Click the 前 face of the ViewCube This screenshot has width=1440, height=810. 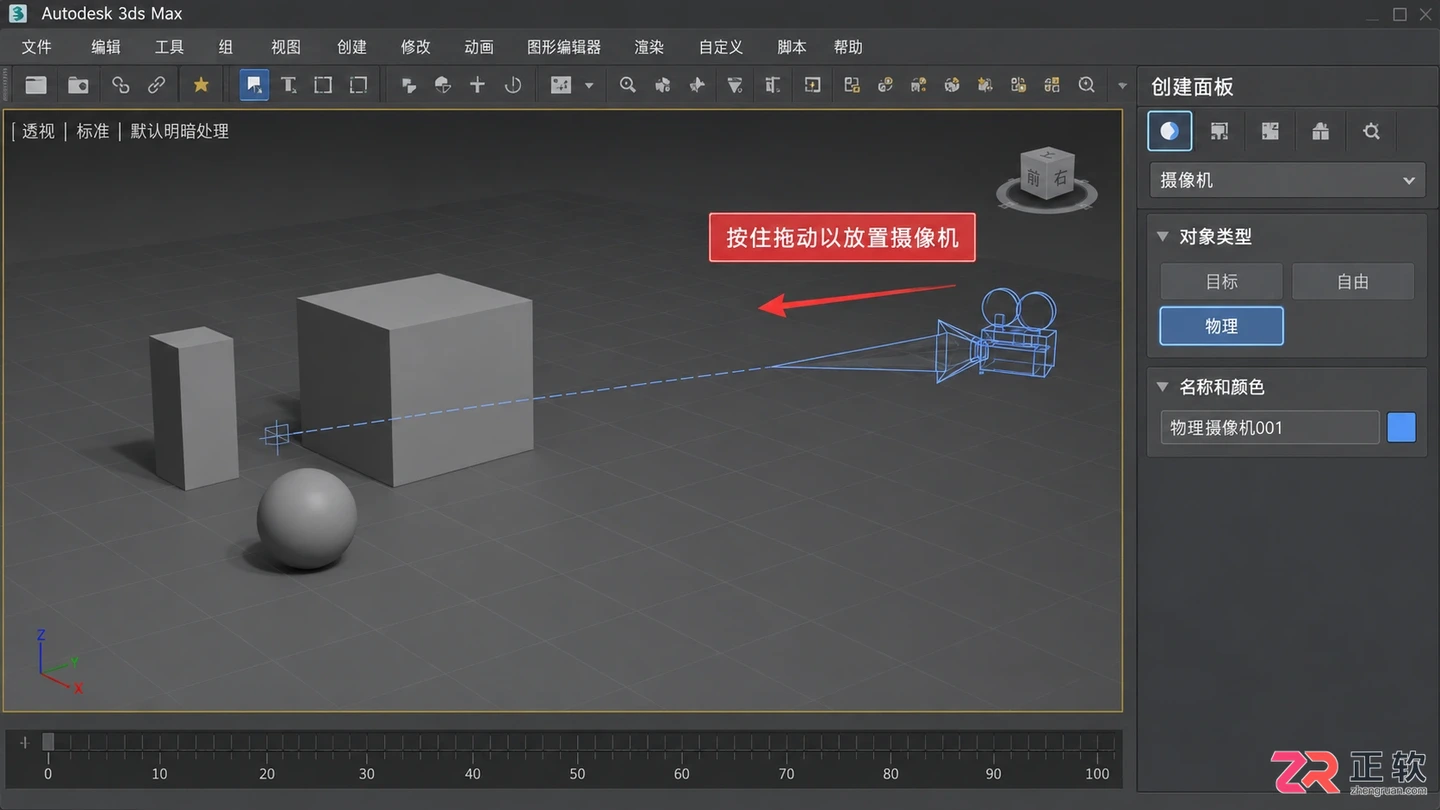click(1033, 179)
